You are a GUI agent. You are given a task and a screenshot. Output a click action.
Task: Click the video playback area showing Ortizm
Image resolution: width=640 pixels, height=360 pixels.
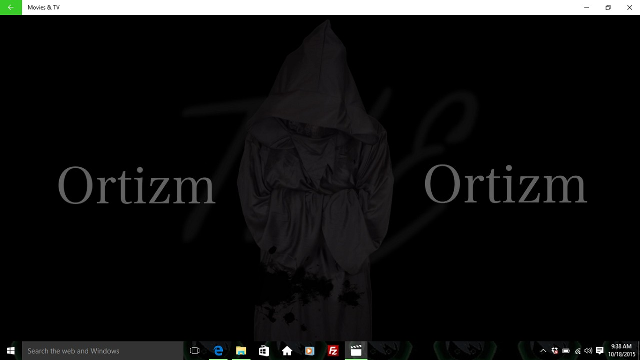point(320,178)
